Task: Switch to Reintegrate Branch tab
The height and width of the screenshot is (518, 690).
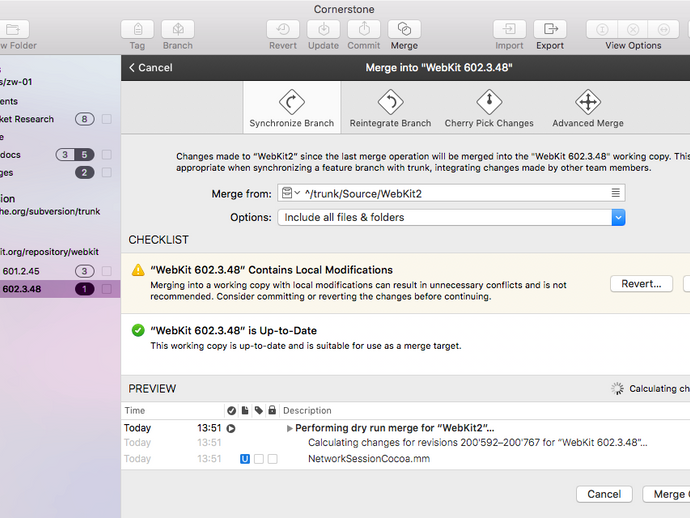Action: pos(390,108)
